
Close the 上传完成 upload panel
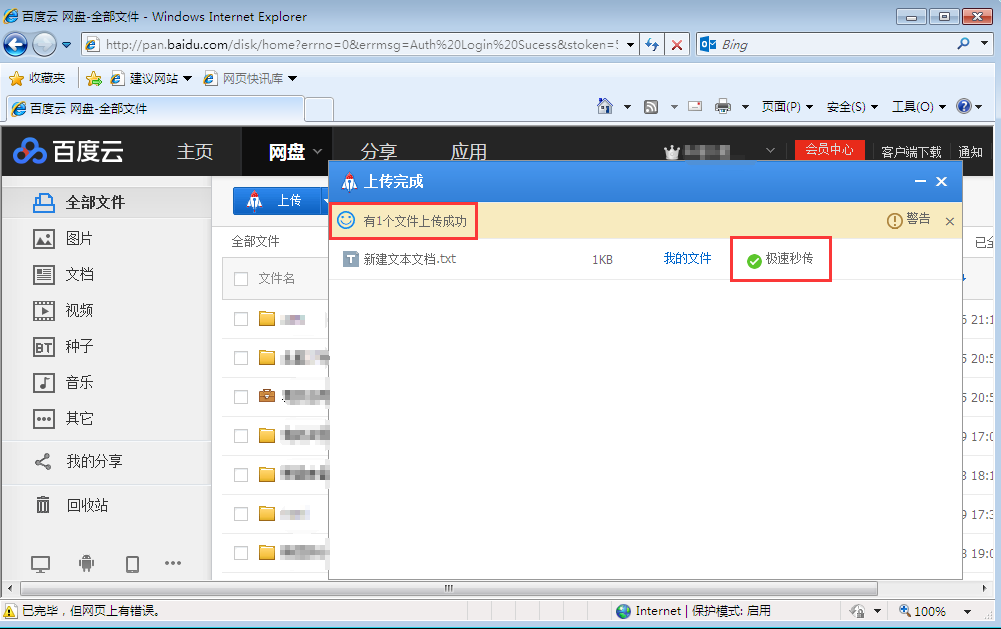tap(941, 181)
